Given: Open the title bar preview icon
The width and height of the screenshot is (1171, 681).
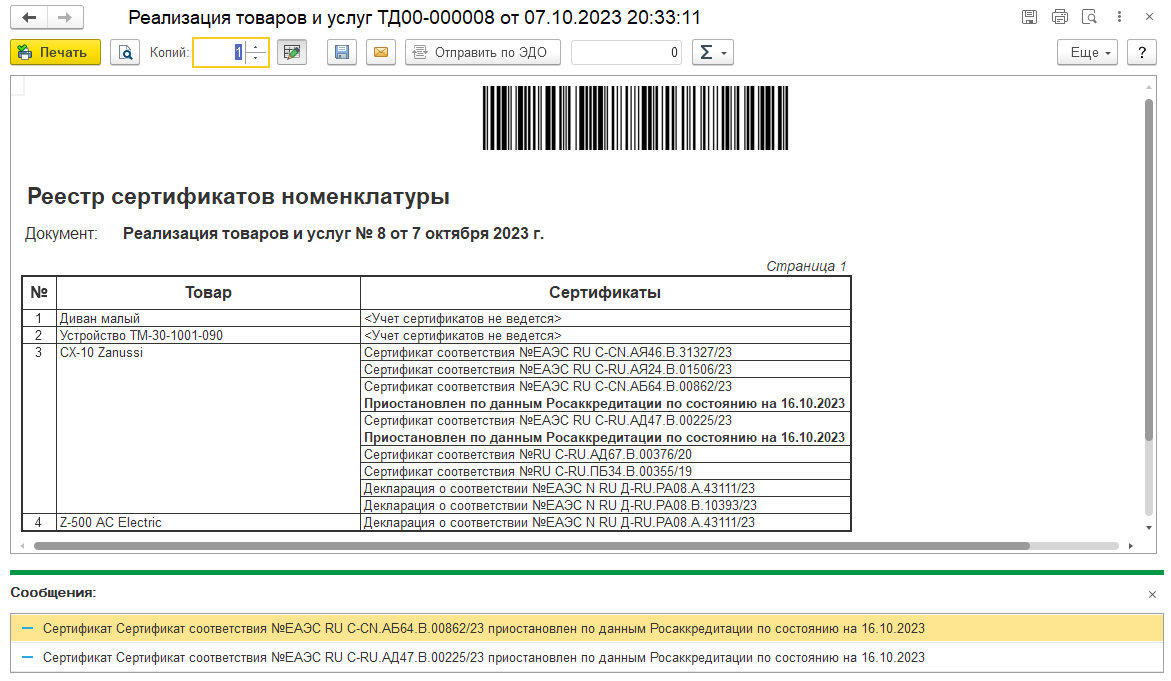Looking at the screenshot, I should click(1089, 17).
